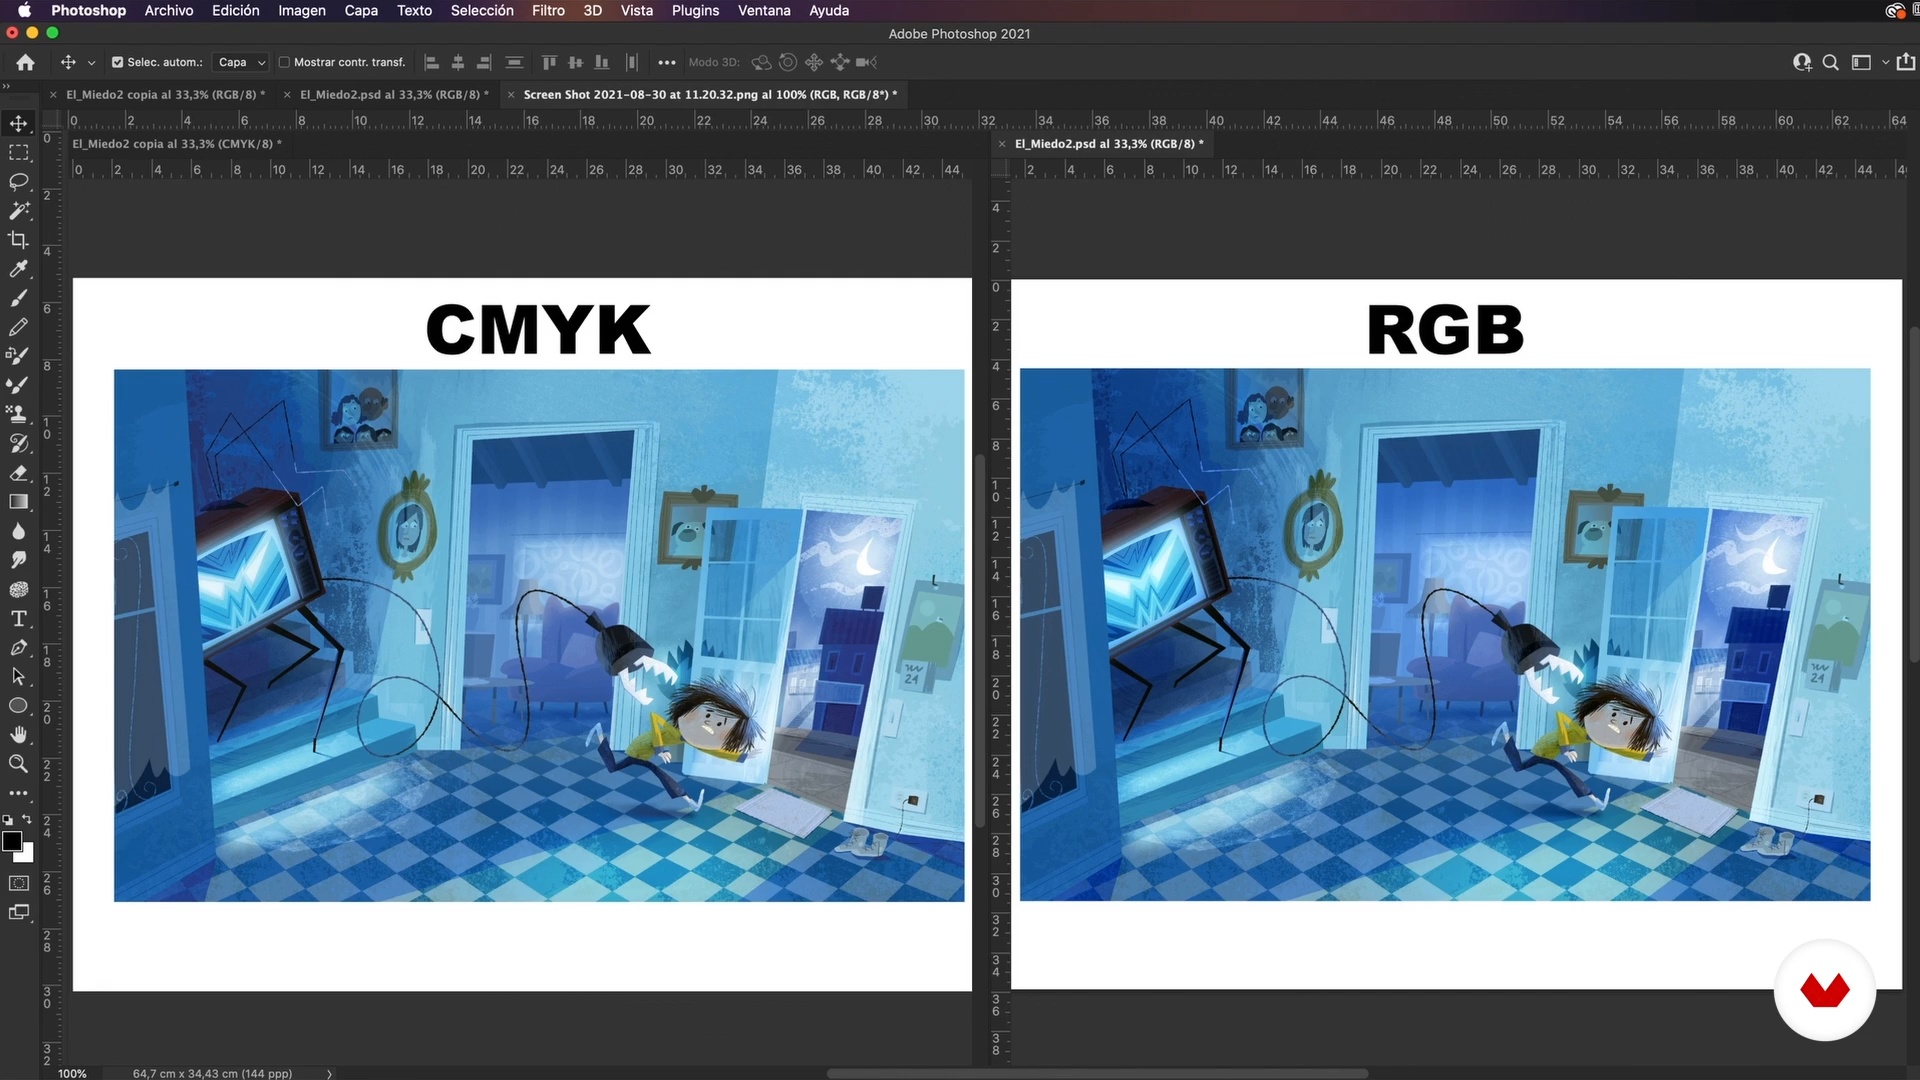Image resolution: width=1920 pixels, height=1080 pixels.
Task: Click the foreground black color swatch
Action: 12,841
